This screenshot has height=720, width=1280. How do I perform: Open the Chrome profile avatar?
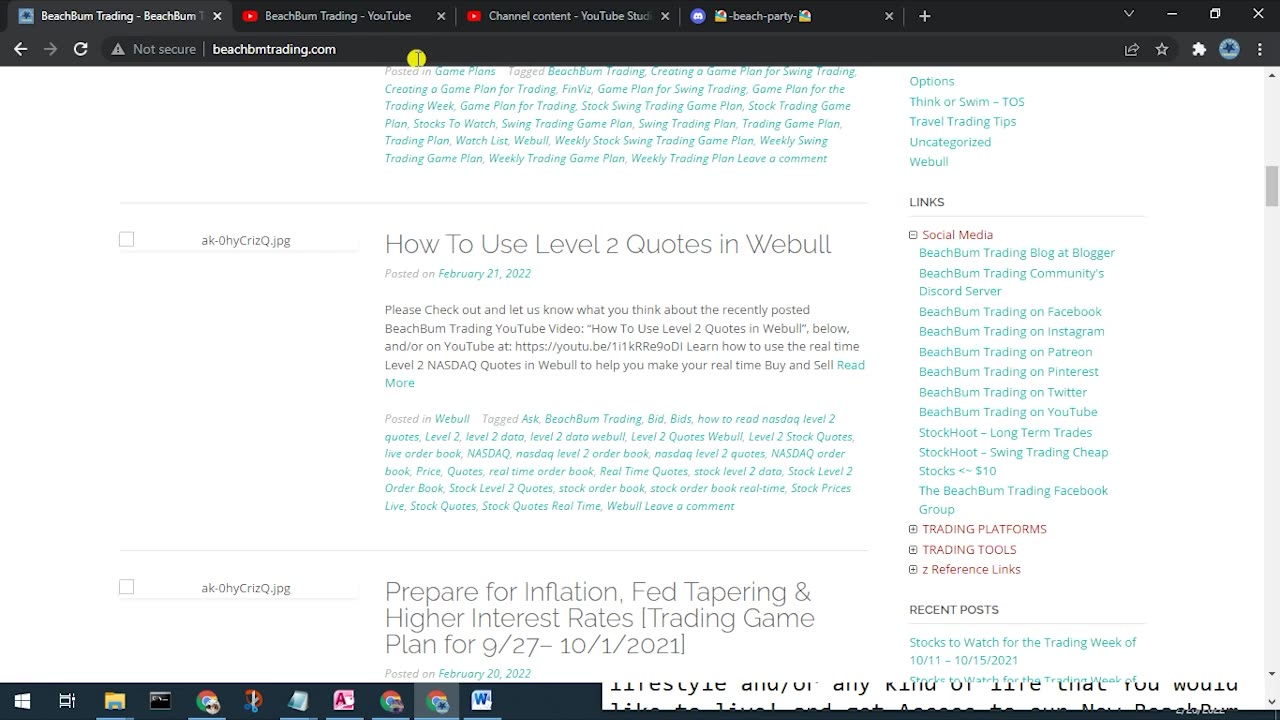(1229, 49)
